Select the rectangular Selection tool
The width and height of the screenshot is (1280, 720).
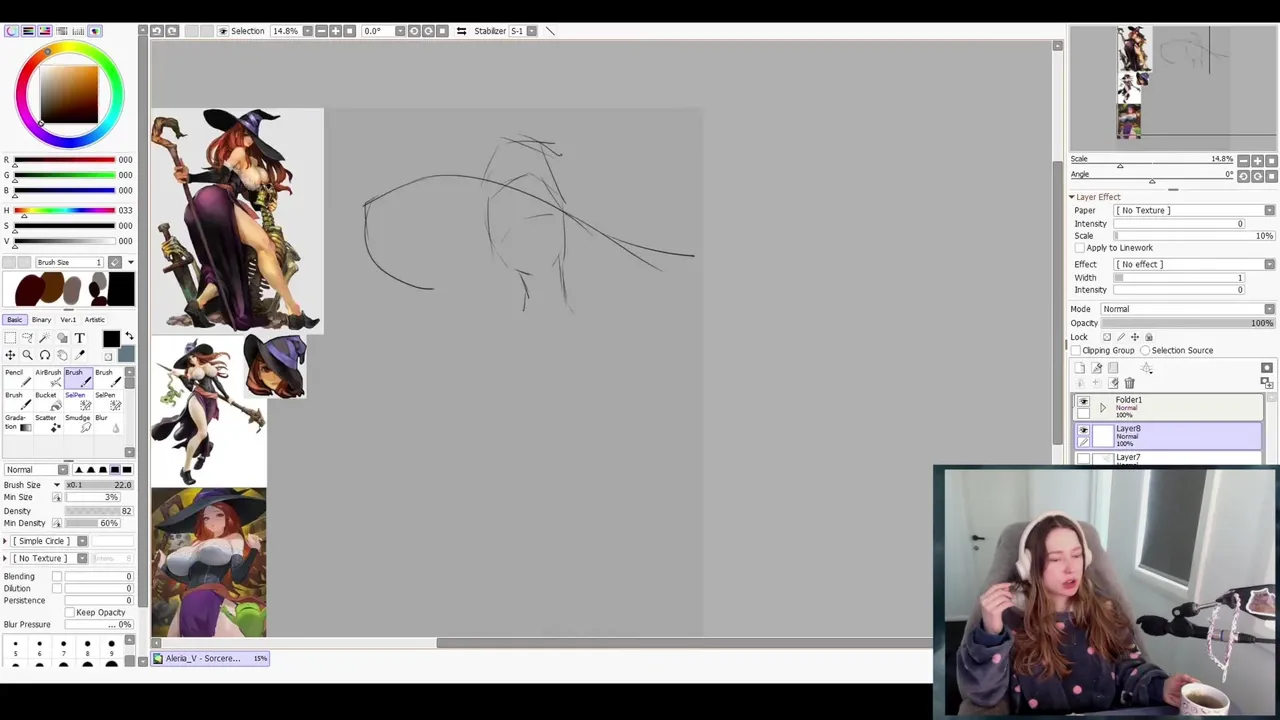point(10,338)
